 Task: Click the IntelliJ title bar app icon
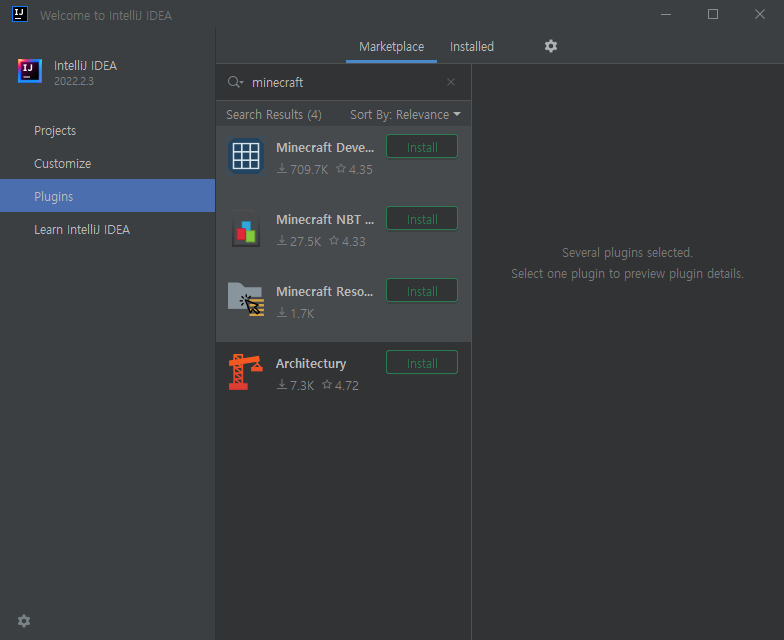(x=20, y=14)
